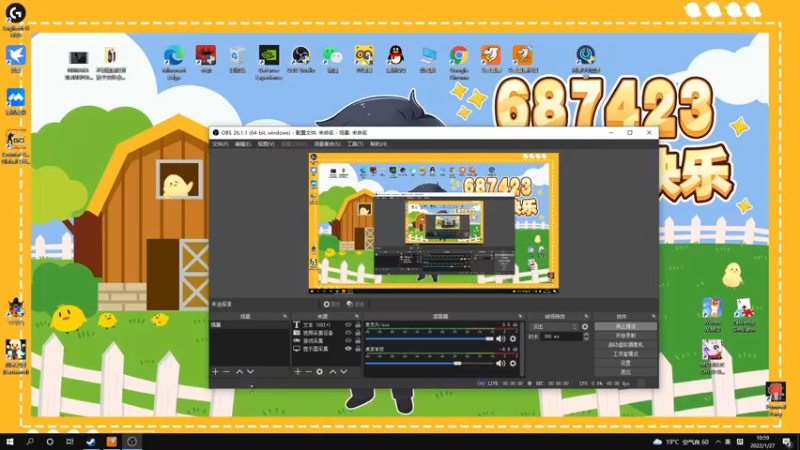
Task: Mute the 麦克风/Aux speaker icon
Action: point(501,339)
